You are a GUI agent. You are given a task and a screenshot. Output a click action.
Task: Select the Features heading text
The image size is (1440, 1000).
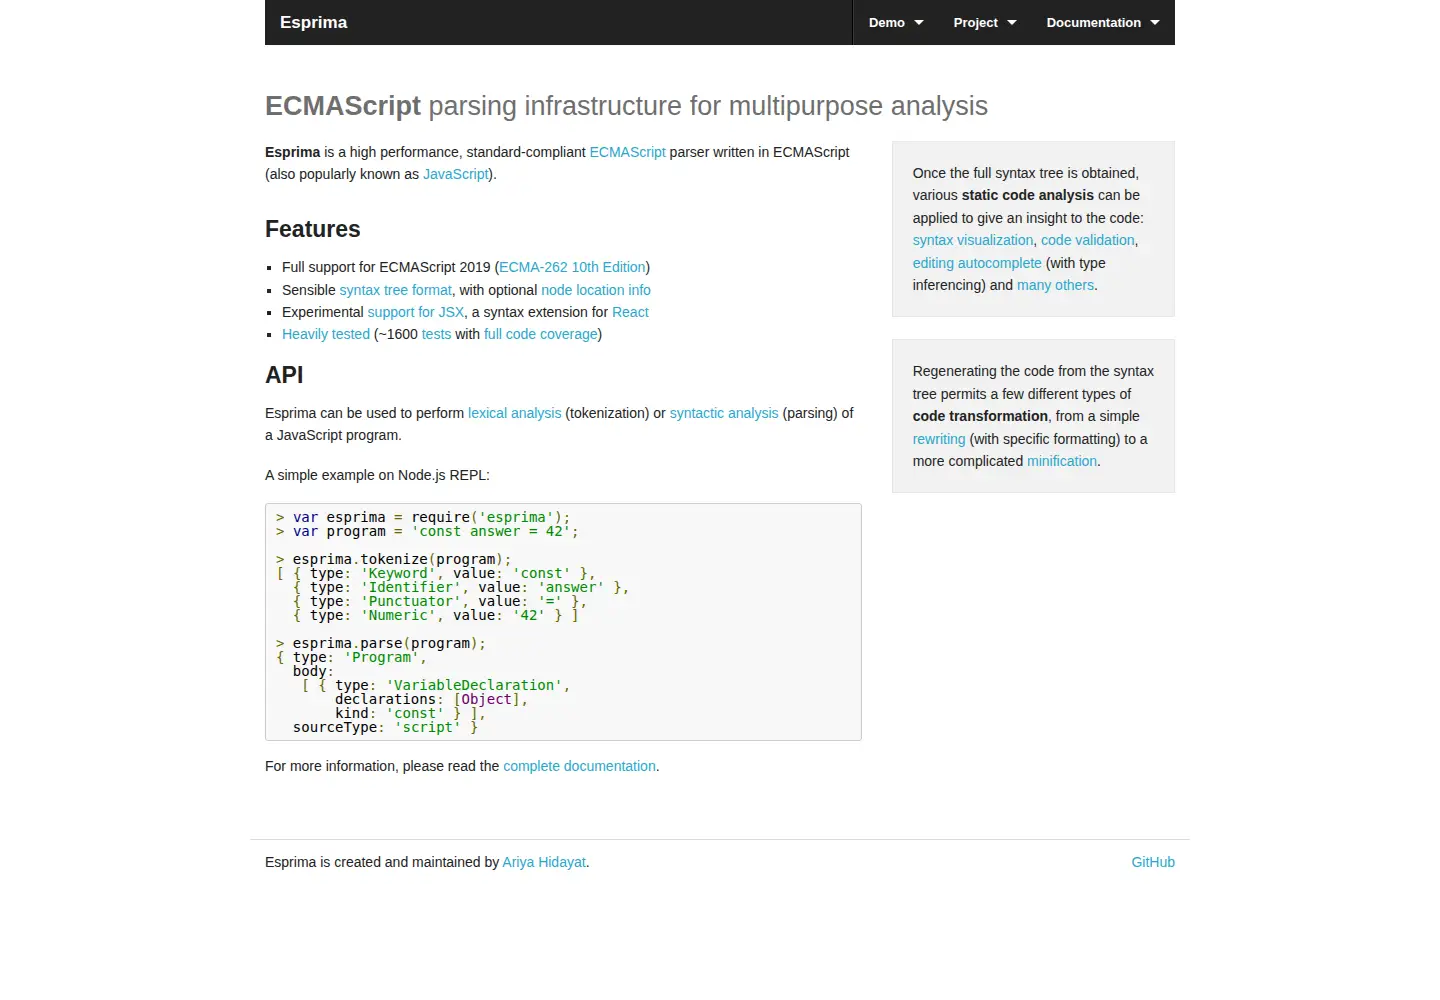click(x=313, y=229)
